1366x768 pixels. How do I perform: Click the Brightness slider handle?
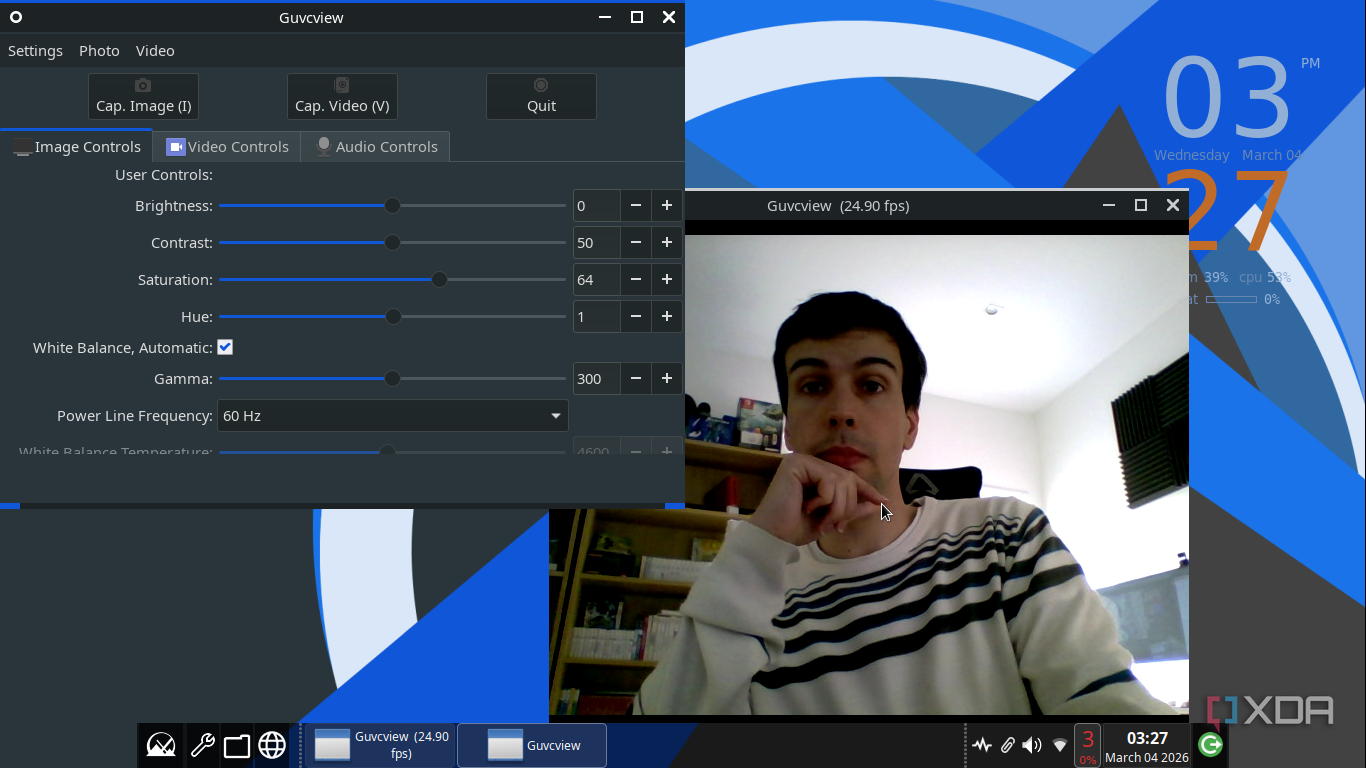(x=392, y=206)
